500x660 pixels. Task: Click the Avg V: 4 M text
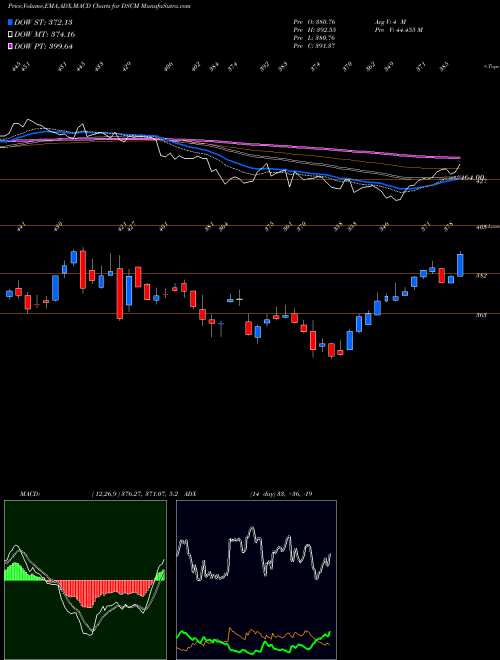coord(389,22)
